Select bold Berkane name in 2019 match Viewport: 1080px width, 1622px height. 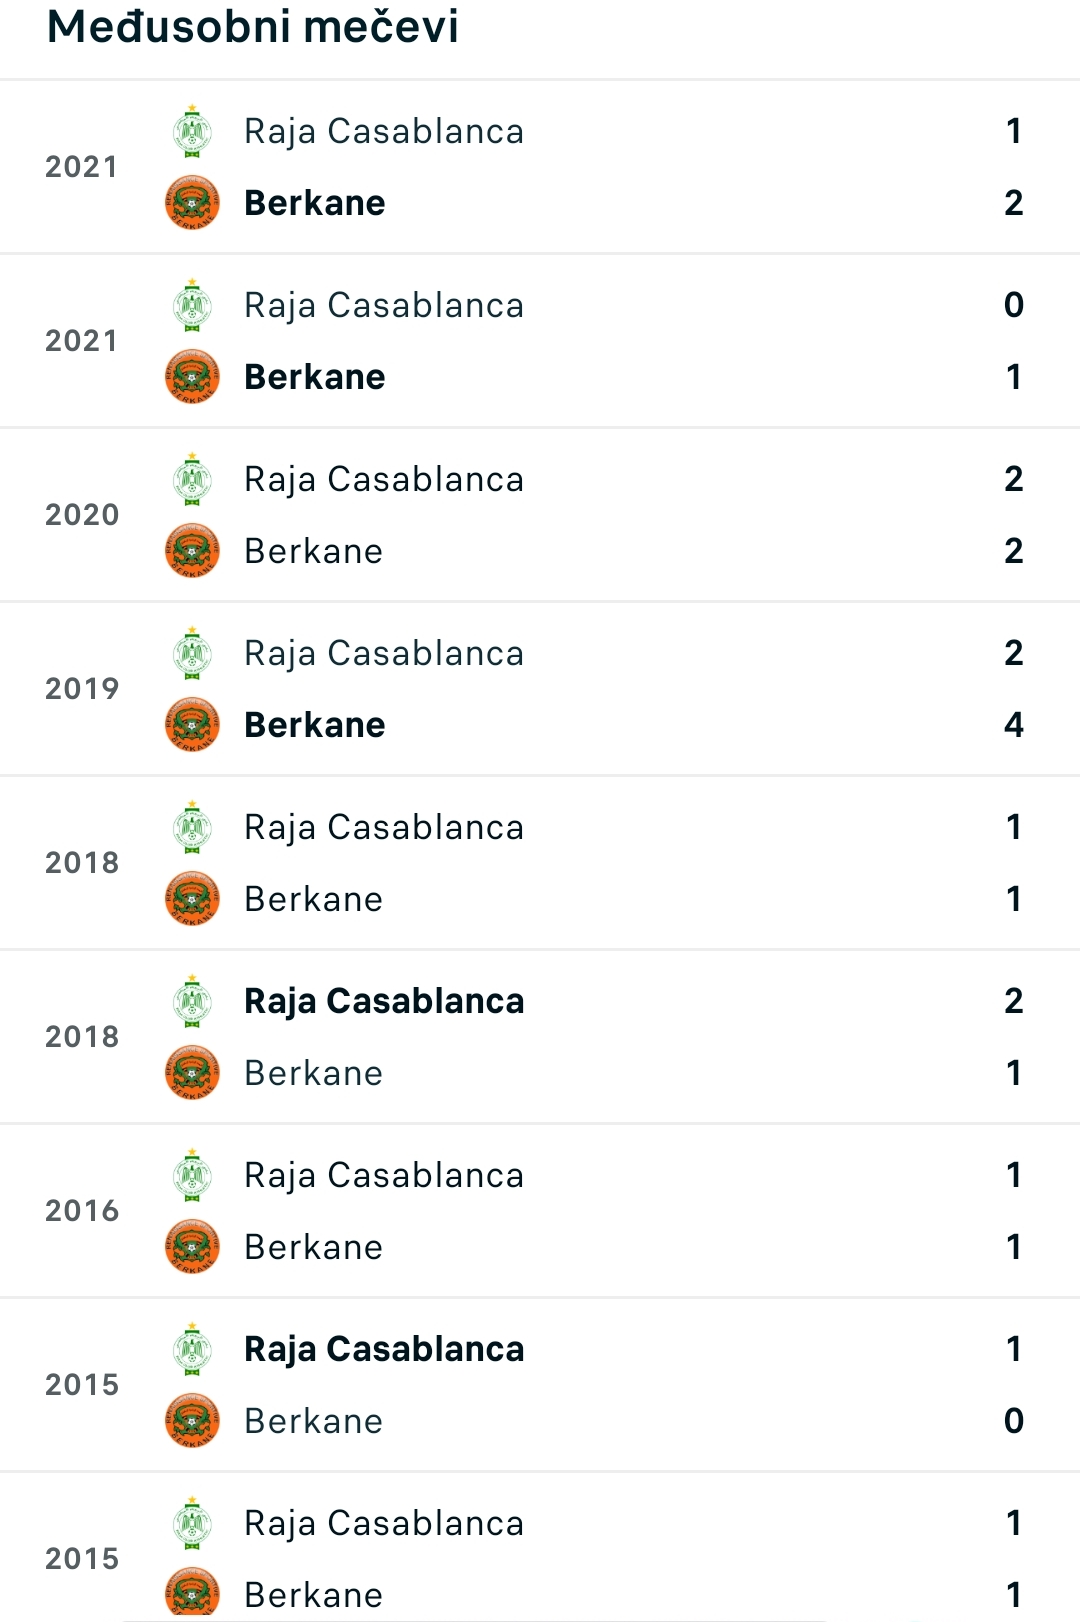pyautogui.click(x=314, y=725)
